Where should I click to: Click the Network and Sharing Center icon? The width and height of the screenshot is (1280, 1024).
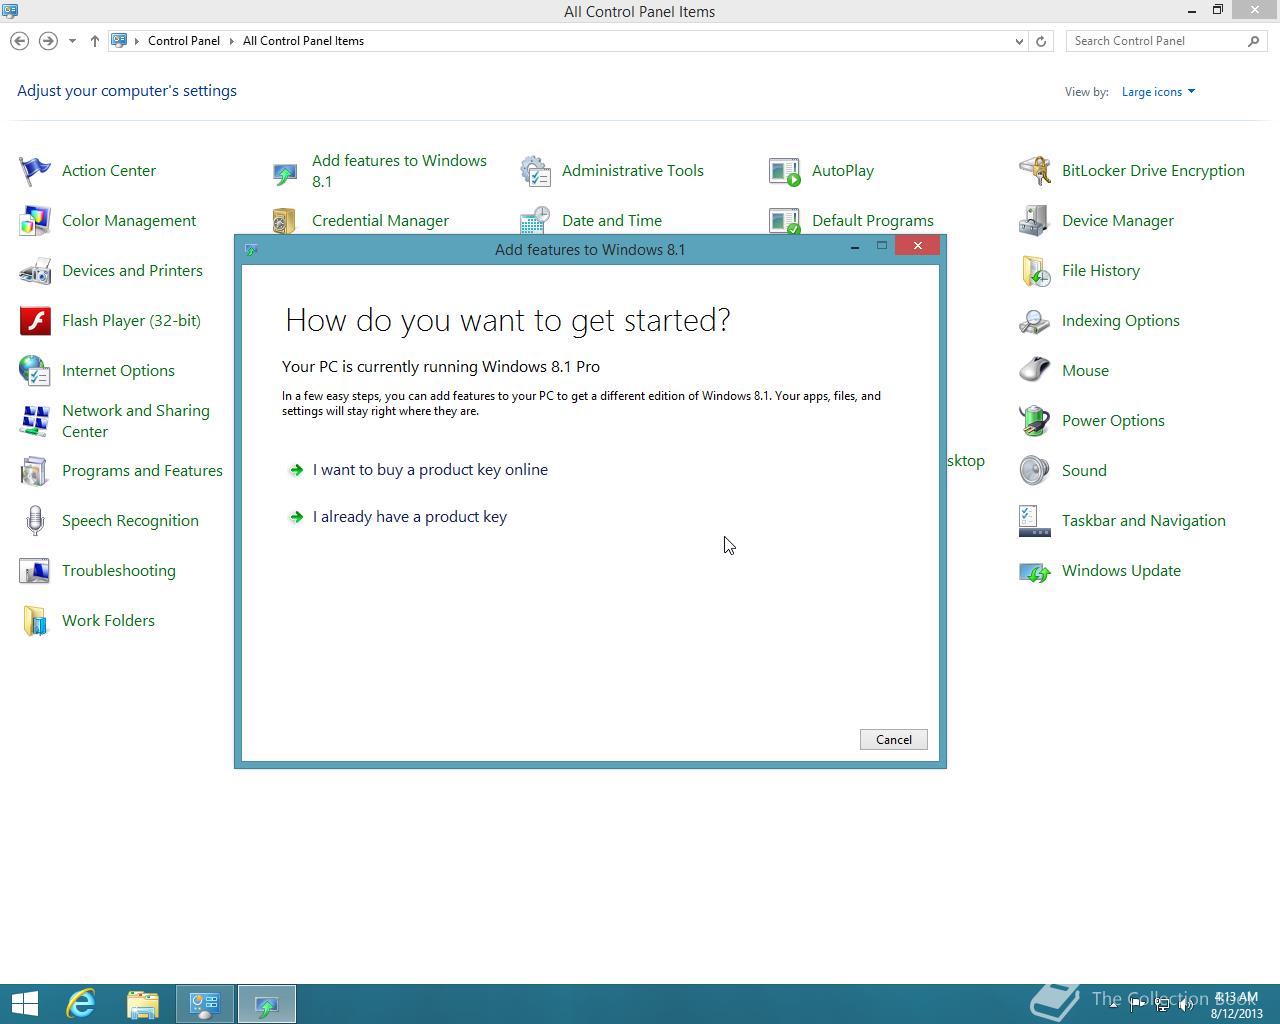pyautogui.click(x=35, y=421)
